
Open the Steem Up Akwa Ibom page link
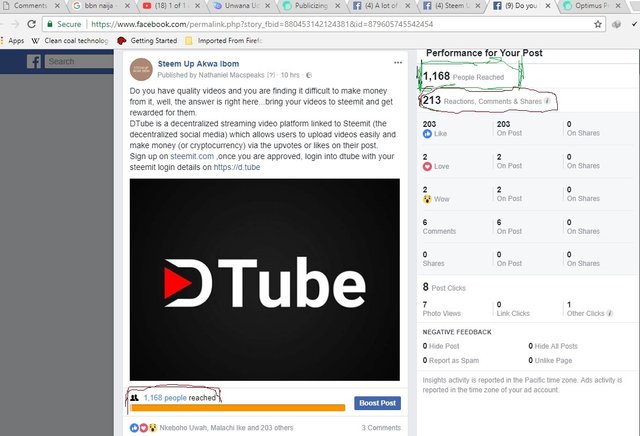pos(198,64)
